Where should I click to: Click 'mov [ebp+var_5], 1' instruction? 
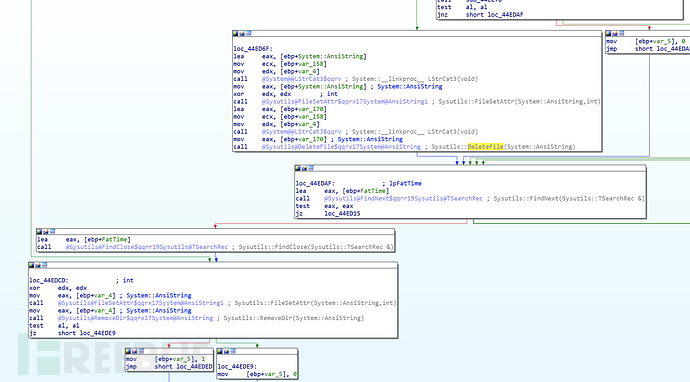(x=165, y=359)
